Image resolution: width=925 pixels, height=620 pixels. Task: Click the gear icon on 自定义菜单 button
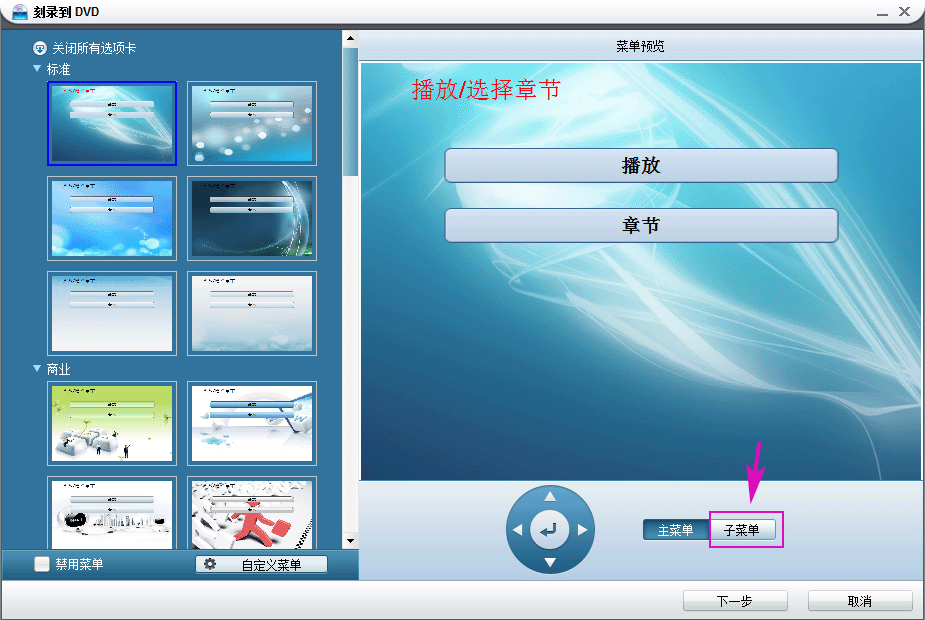pos(210,565)
